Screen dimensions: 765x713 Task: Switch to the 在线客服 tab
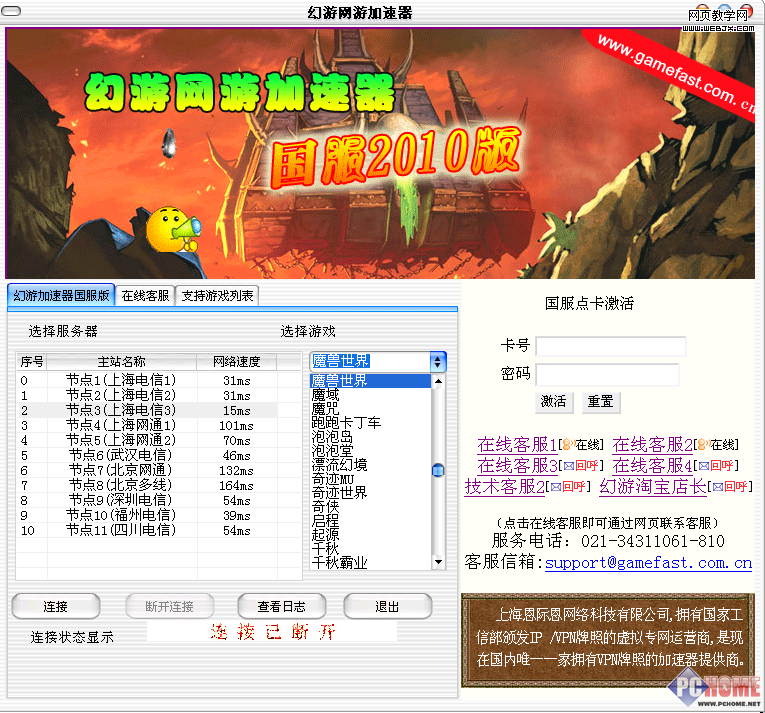(x=145, y=296)
